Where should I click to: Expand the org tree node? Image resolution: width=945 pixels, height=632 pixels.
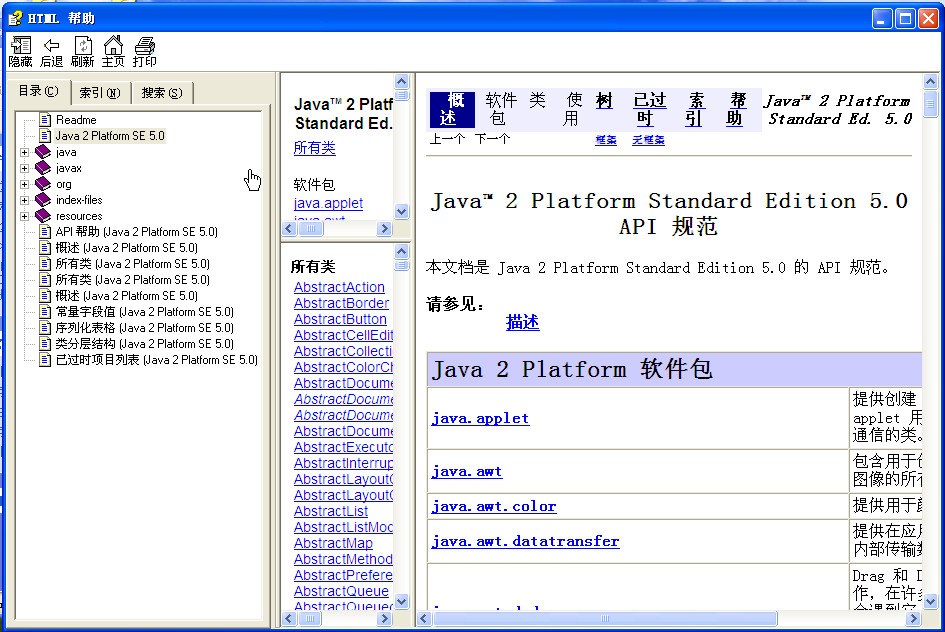[x=25, y=184]
